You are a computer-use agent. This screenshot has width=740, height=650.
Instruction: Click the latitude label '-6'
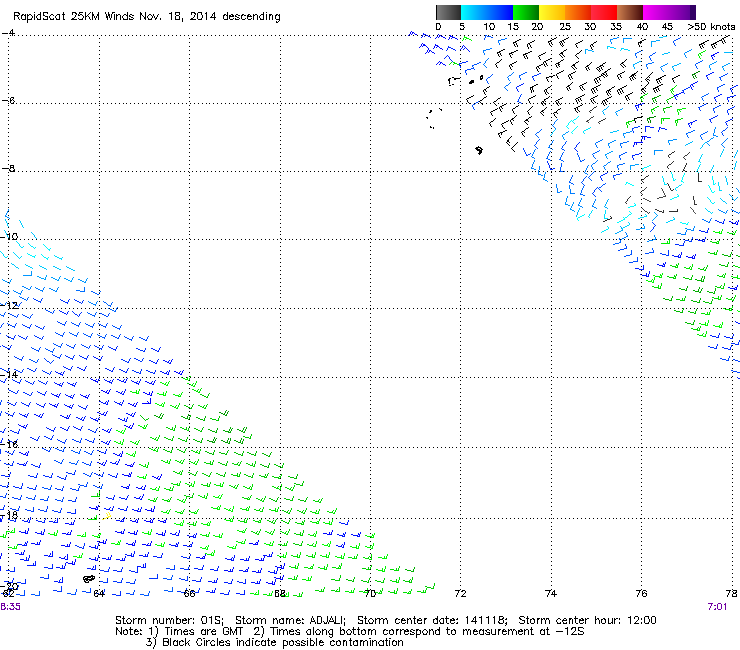click(8, 101)
